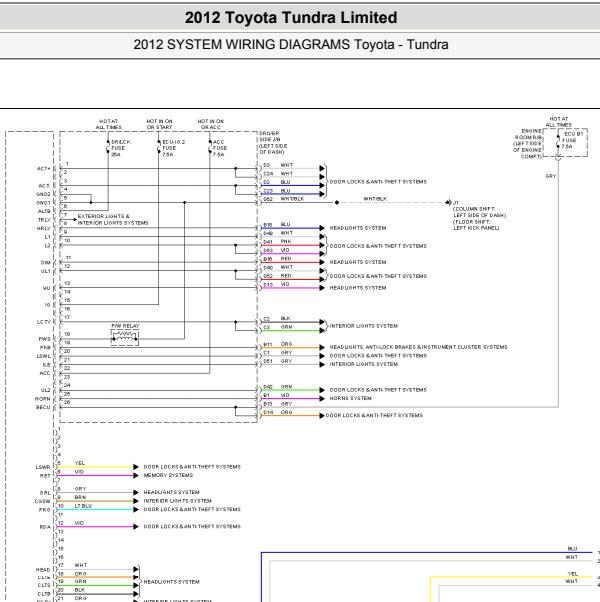Click the P/W RELAY symbol
Image resolution: width=600 pixels, height=602 pixels.
tap(125, 336)
